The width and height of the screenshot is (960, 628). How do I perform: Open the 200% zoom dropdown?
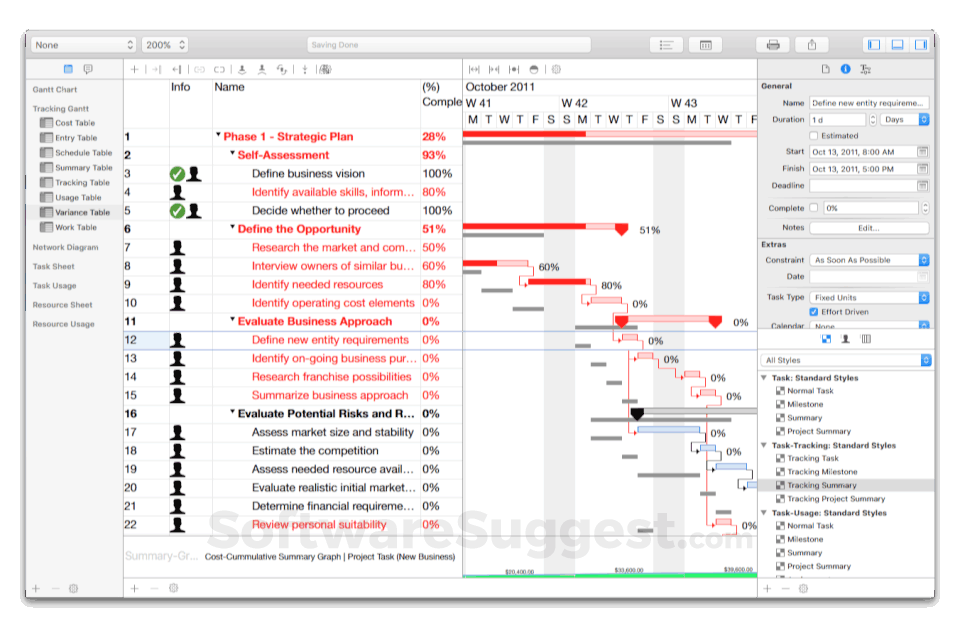pyautogui.click(x=165, y=45)
